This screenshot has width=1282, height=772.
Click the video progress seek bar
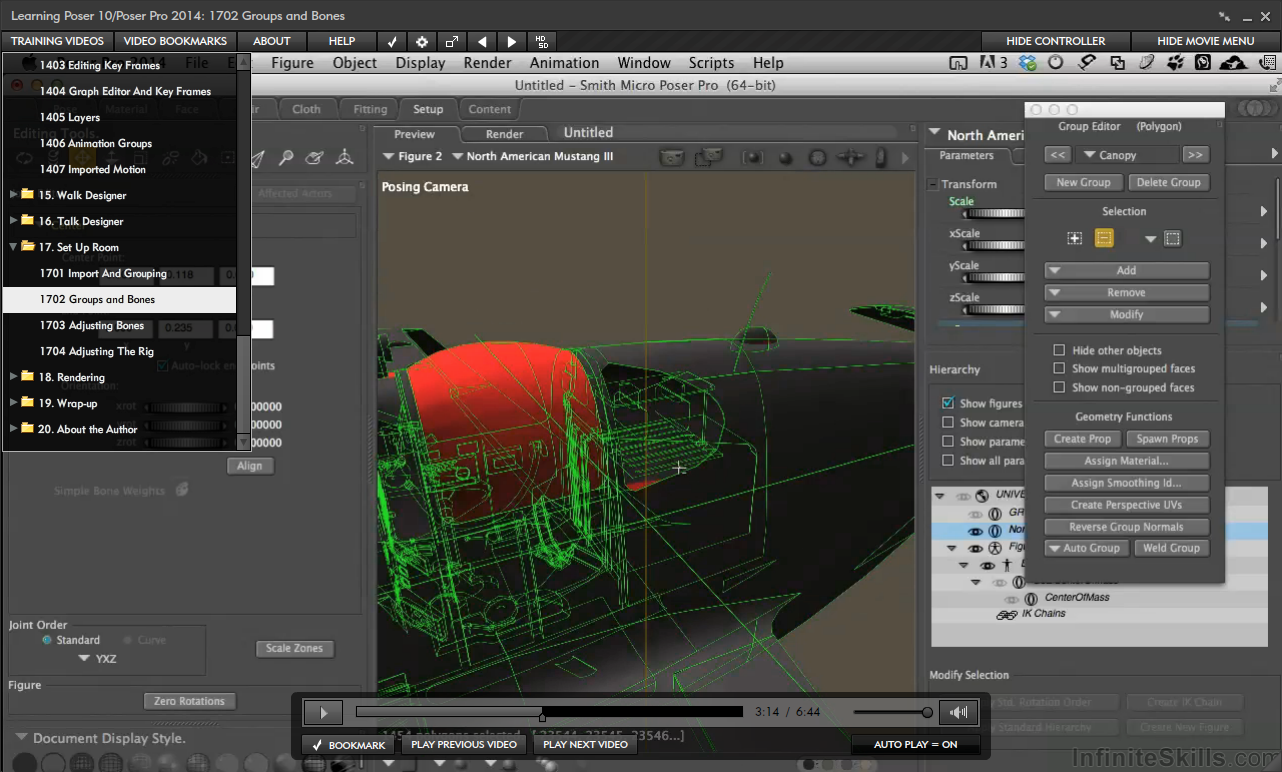pyautogui.click(x=549, y=712)
